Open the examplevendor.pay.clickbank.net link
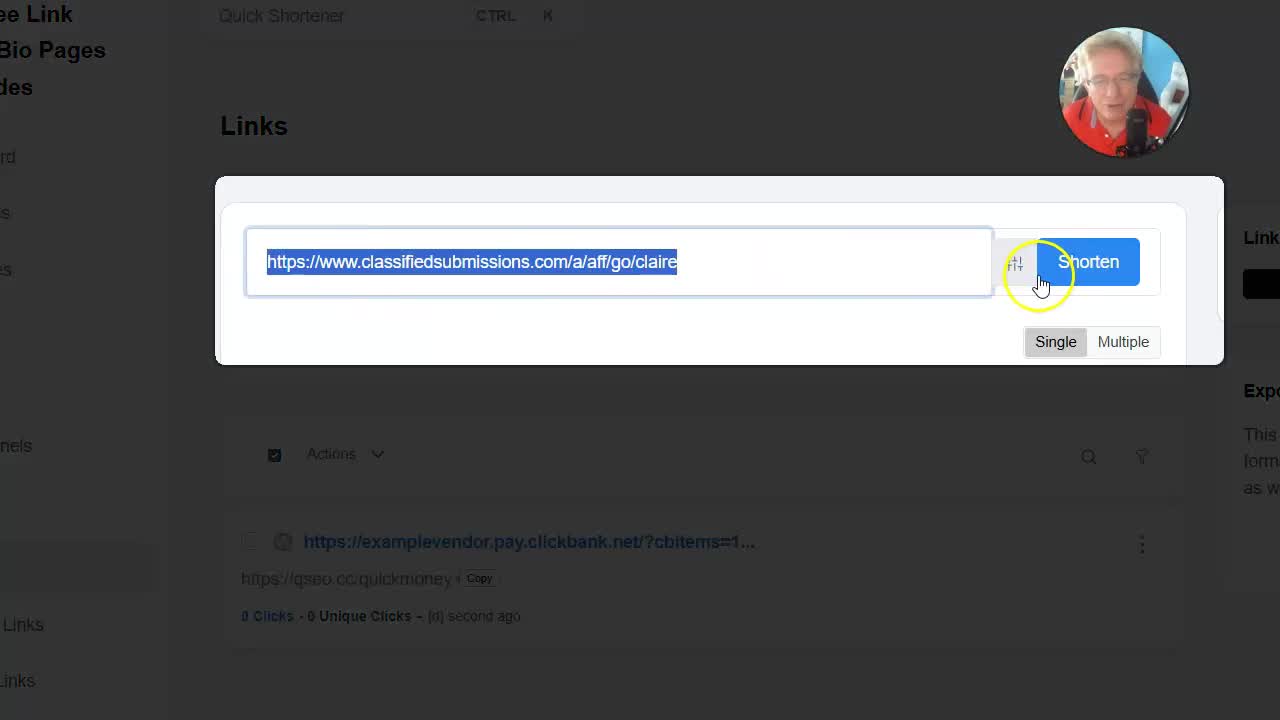 coord(528,542)
